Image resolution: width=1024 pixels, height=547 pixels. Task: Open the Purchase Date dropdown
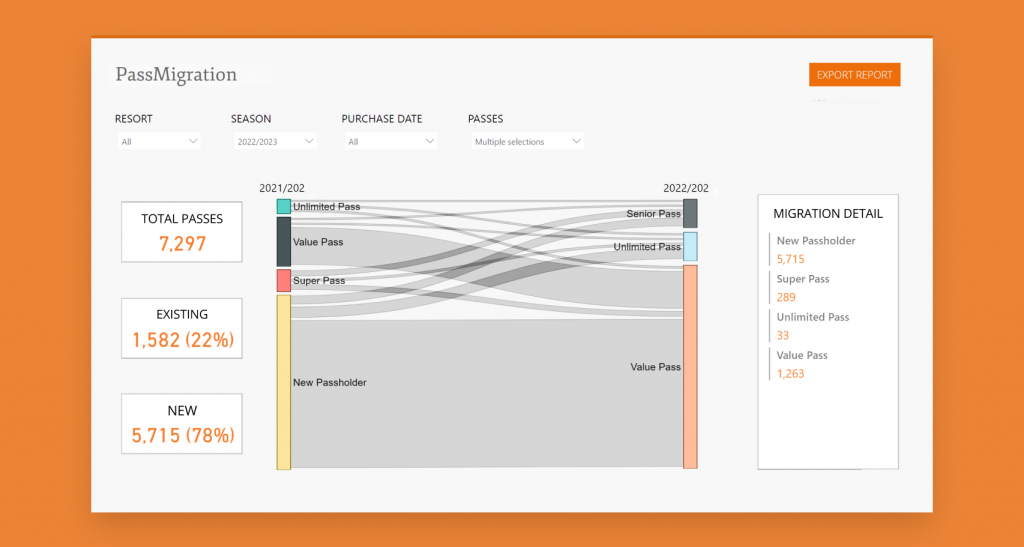point(390,142)
